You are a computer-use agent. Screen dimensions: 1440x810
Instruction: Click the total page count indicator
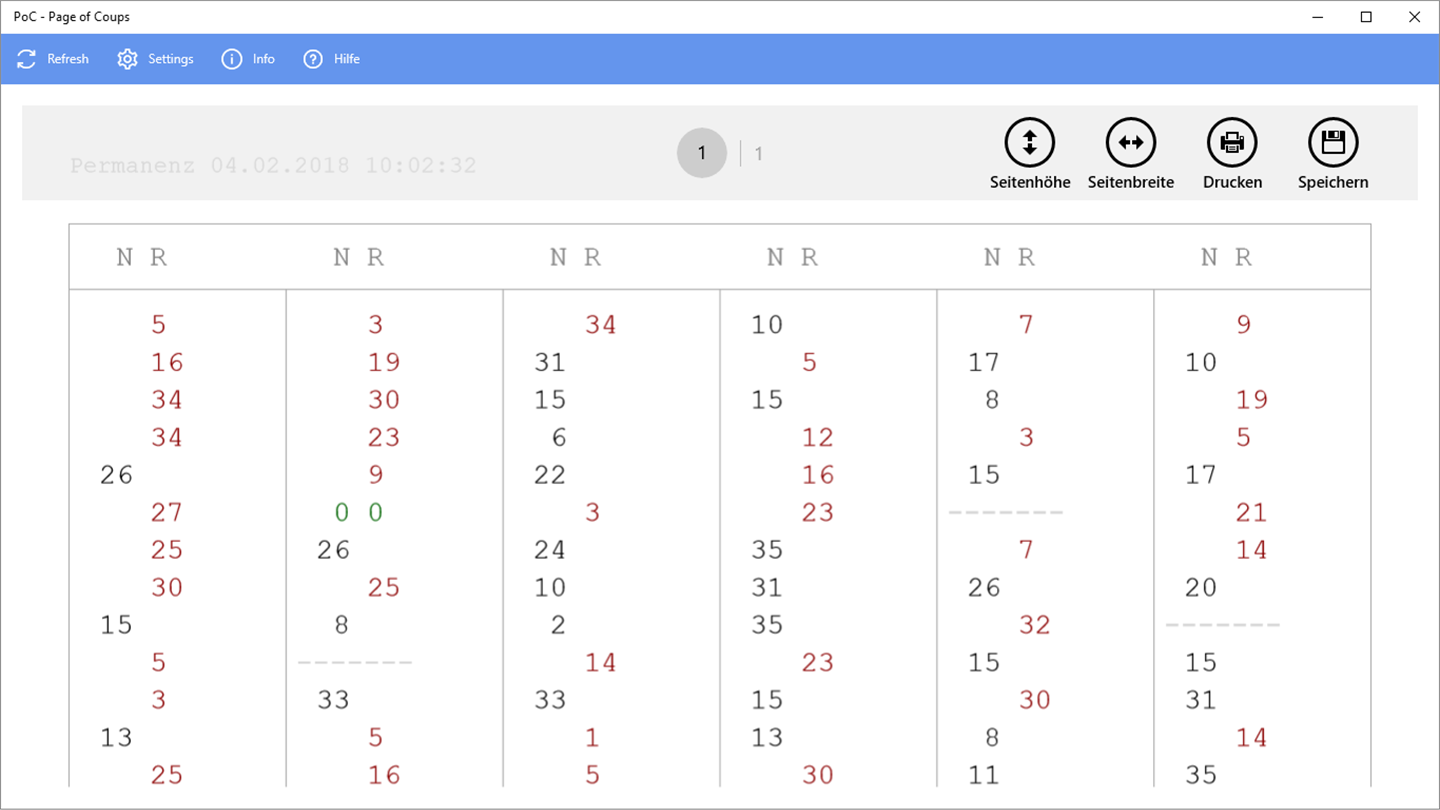point(759,154)
